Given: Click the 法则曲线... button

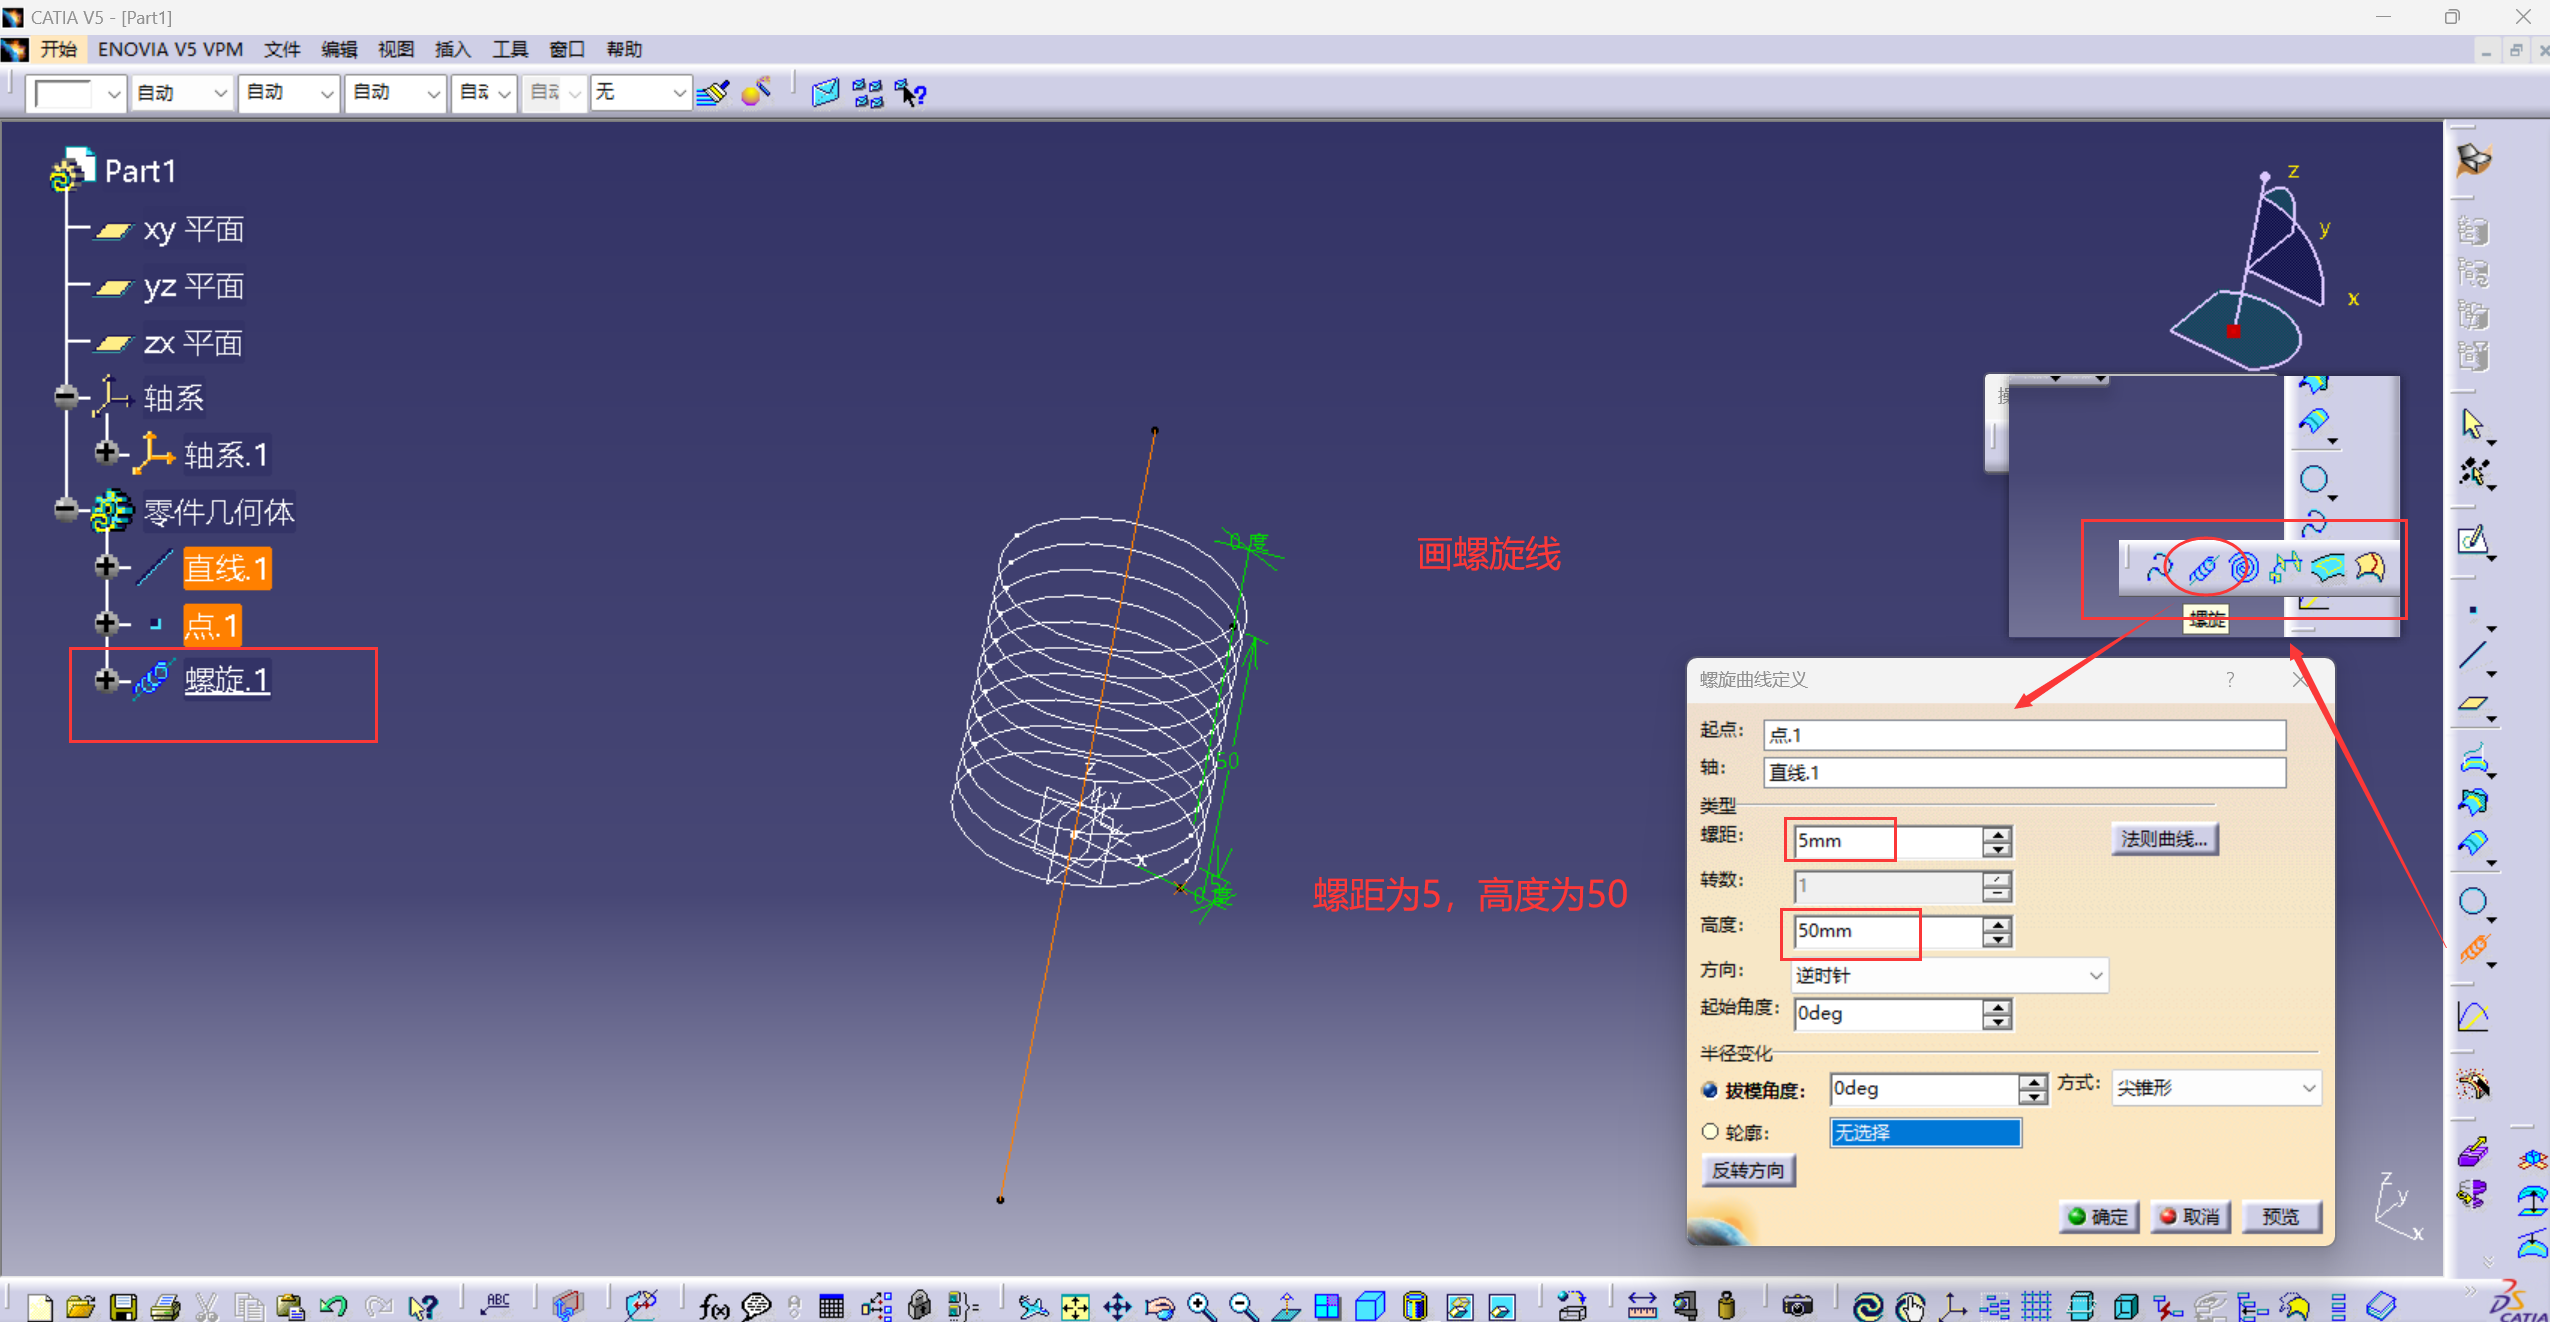Looking at the screenshot, I should [2164, 839].
